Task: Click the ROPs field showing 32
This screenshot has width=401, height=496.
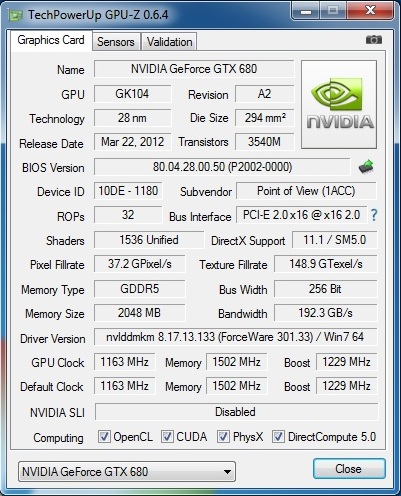Action: tap(128, 215)
